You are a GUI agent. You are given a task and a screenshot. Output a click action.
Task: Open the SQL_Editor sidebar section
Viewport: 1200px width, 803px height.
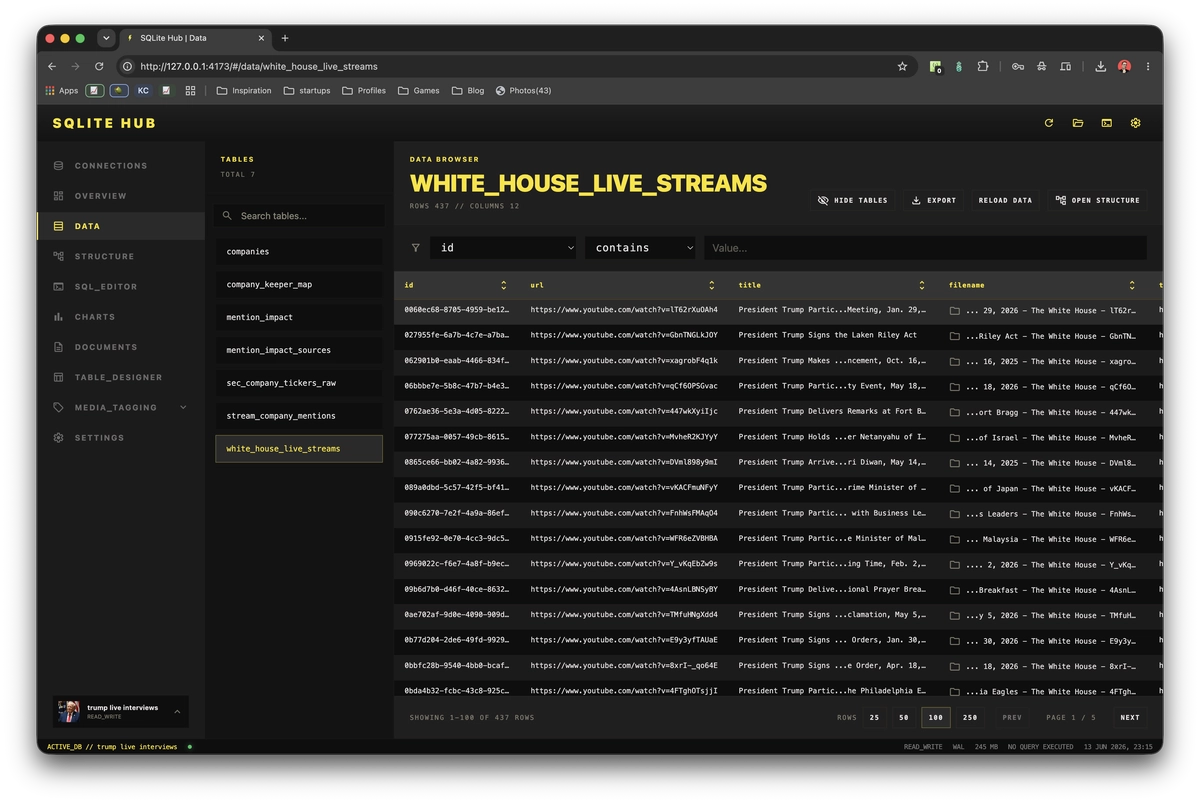click(x=121, y=287)
